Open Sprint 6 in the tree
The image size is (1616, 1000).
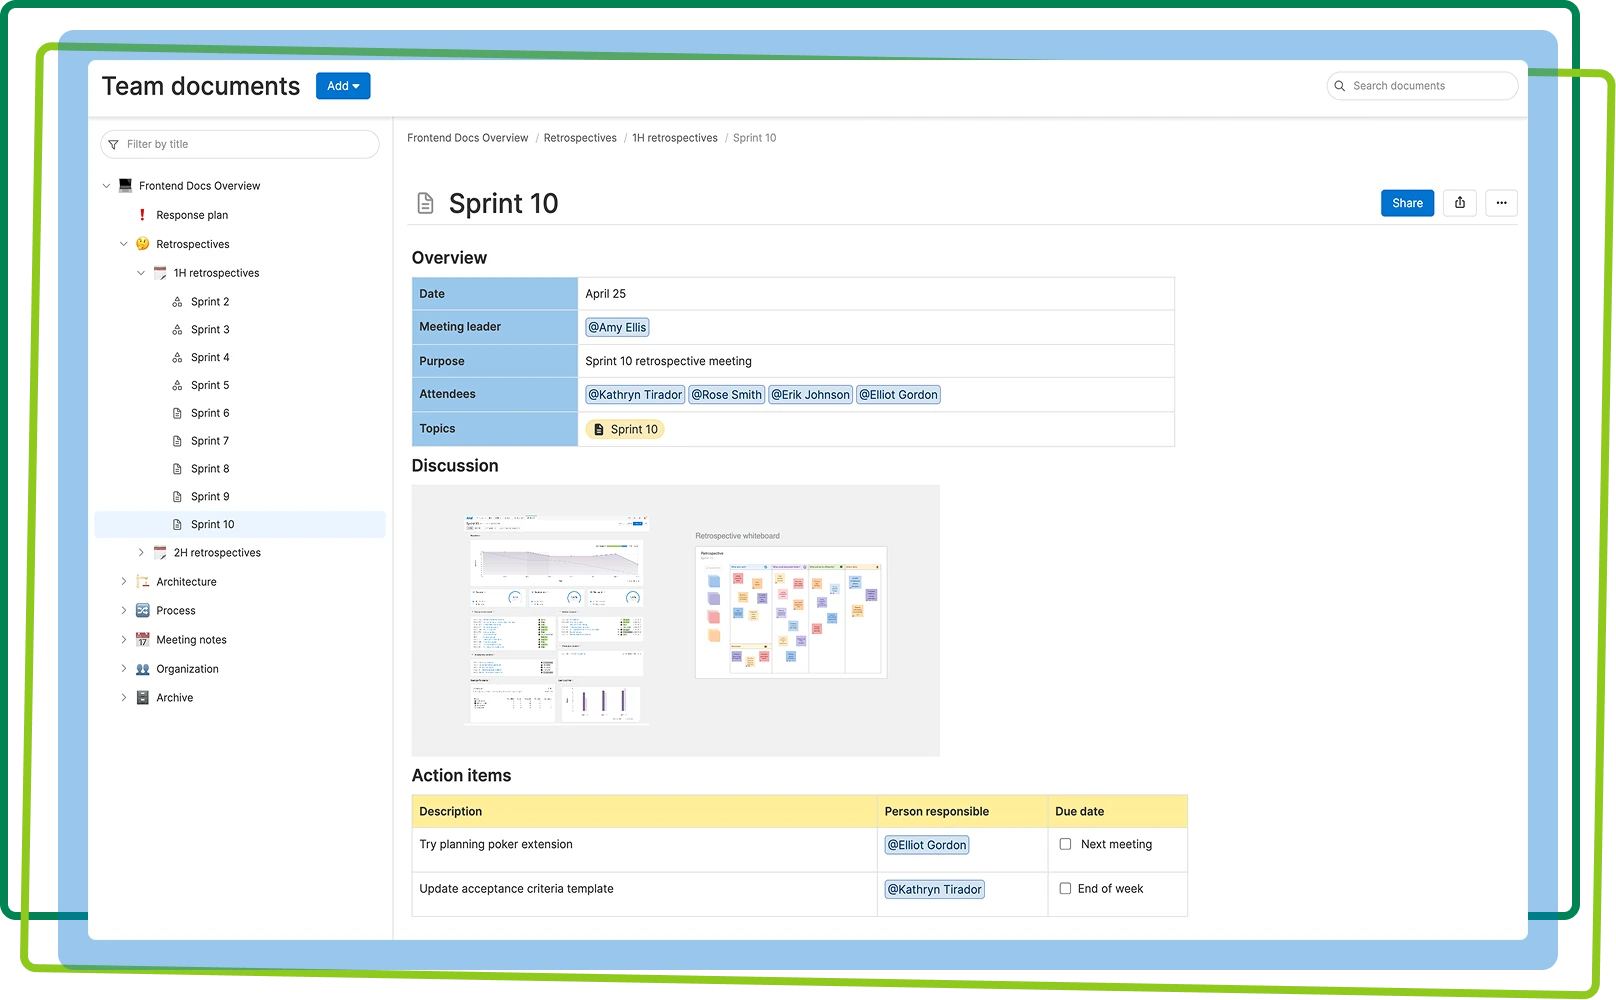(210, 413)
